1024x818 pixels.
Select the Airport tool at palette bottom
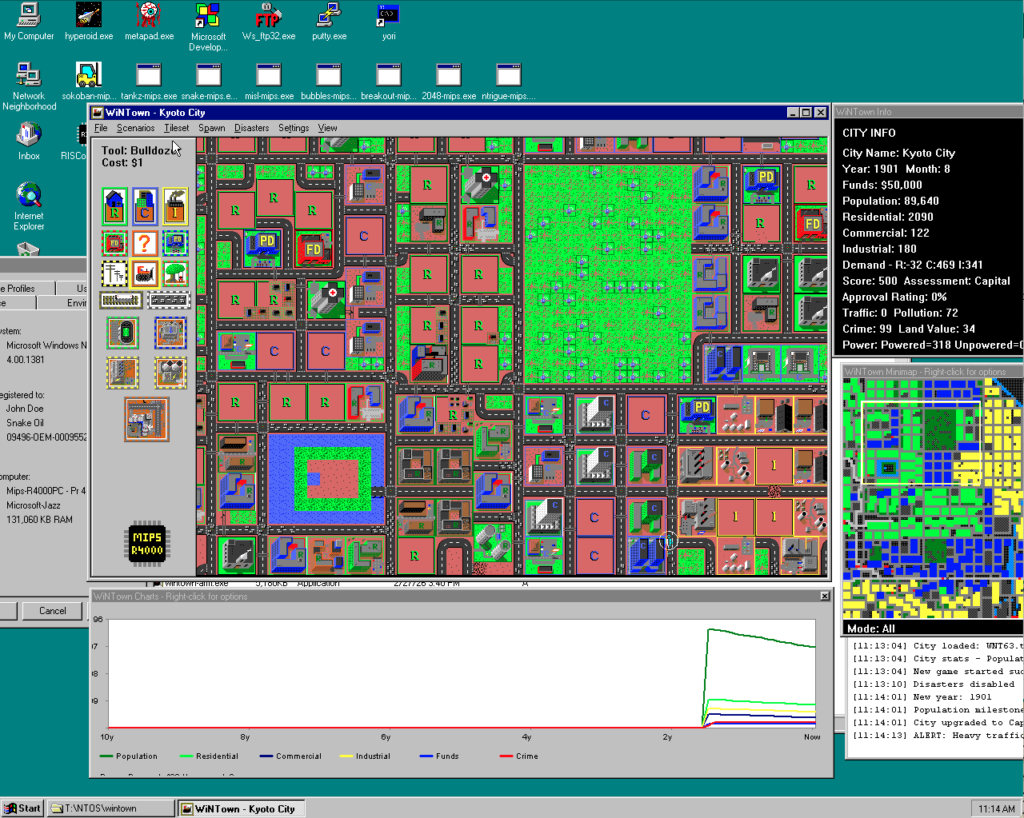[146, 419]
